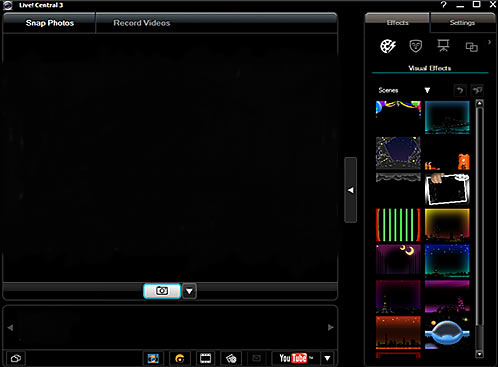The height and width of the screenshot is (367, 500).
Task: Open the Visual Effects palette icon
Action: pyautogui.click(x=388, y=46)
